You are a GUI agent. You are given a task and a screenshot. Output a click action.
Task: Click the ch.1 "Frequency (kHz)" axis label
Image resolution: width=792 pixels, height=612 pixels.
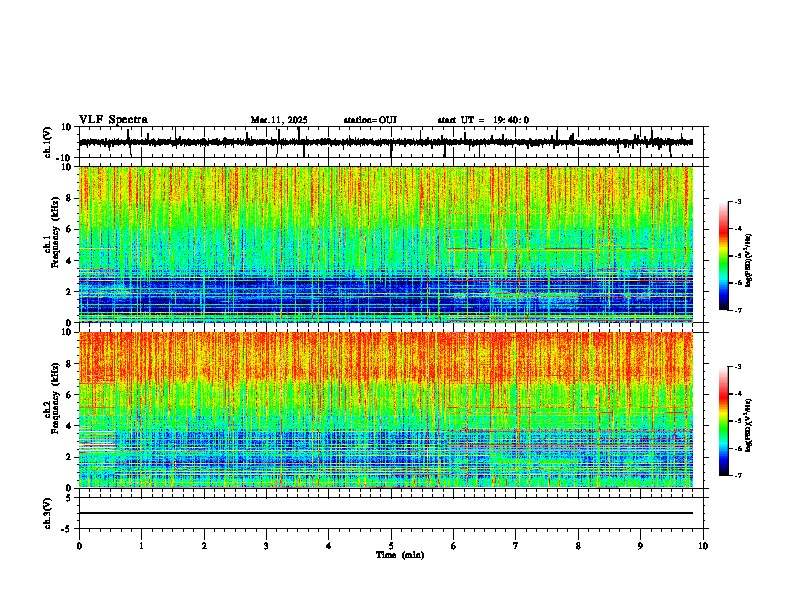(x=55, y=233)
